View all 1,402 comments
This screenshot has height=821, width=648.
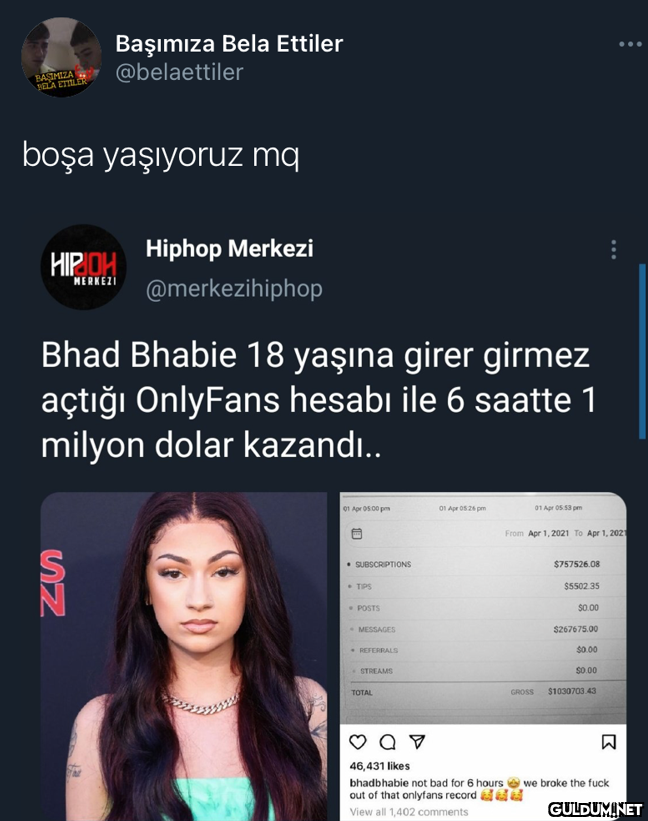pyautogui.click(x=409, y=812)
